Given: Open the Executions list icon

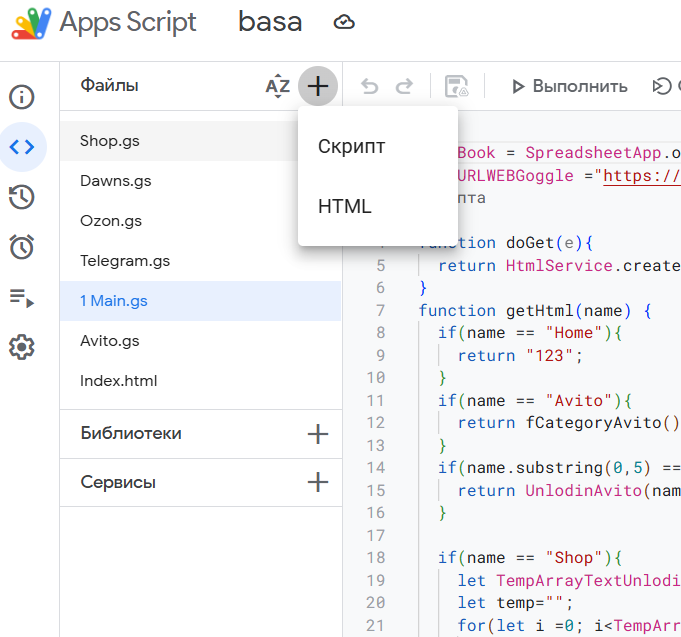Looking at the screenshot, I should [22, 298].
